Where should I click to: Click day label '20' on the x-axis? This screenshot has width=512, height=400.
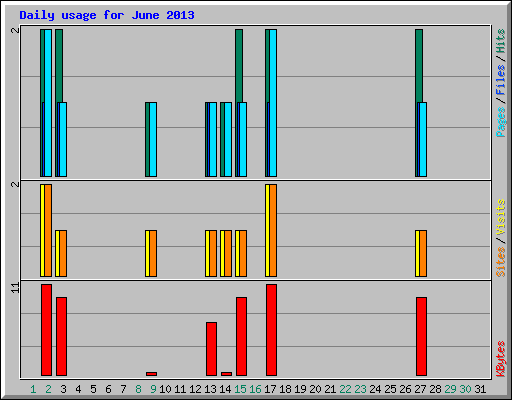[315, 389]
